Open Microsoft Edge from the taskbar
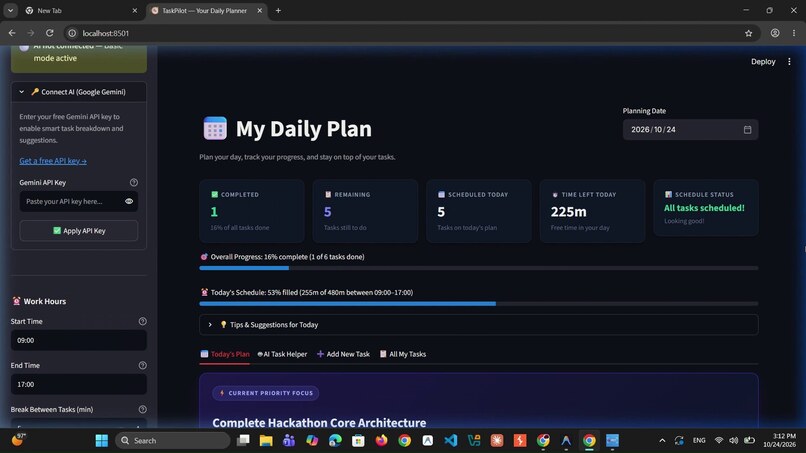This screenshot has width=806, height=453. (x=335, y=441)
